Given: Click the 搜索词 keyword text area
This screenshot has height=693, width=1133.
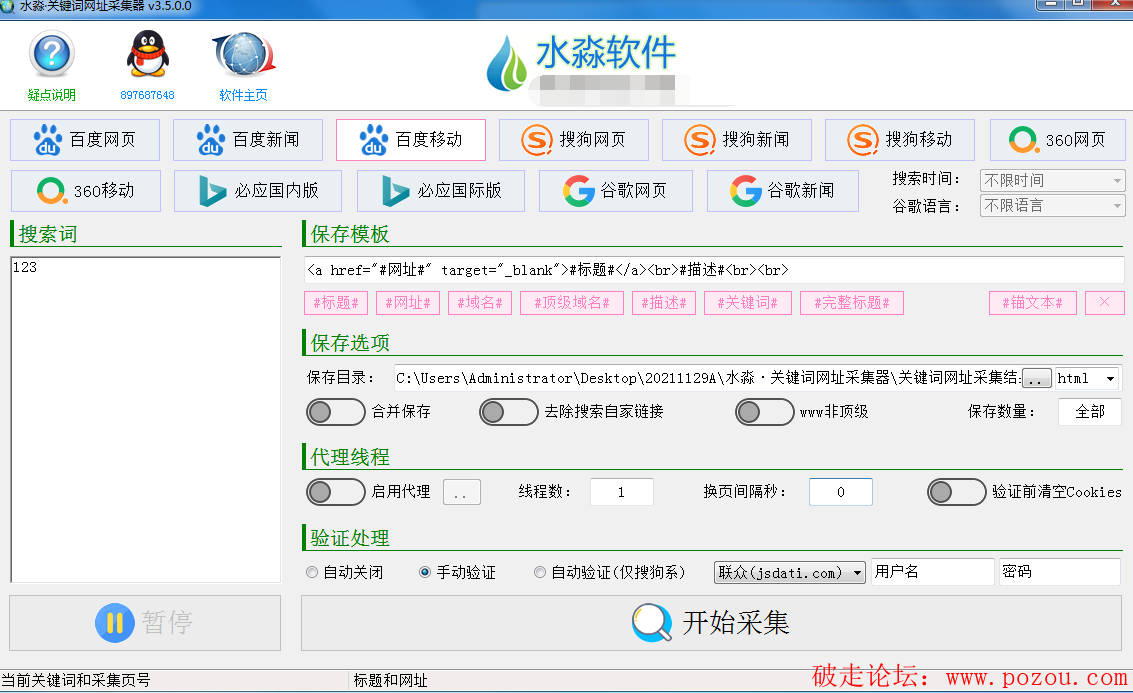Looking at the screenshot, I should 145,419.
